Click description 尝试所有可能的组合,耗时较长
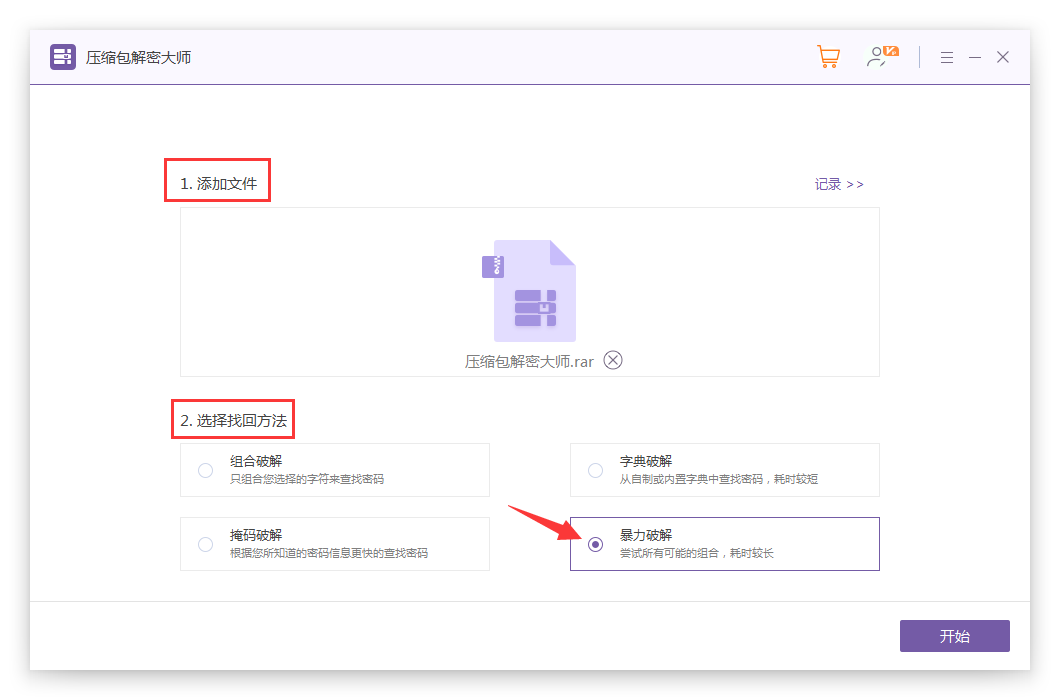The width and height of the screenshot is (1060, 700). [696, 553]
